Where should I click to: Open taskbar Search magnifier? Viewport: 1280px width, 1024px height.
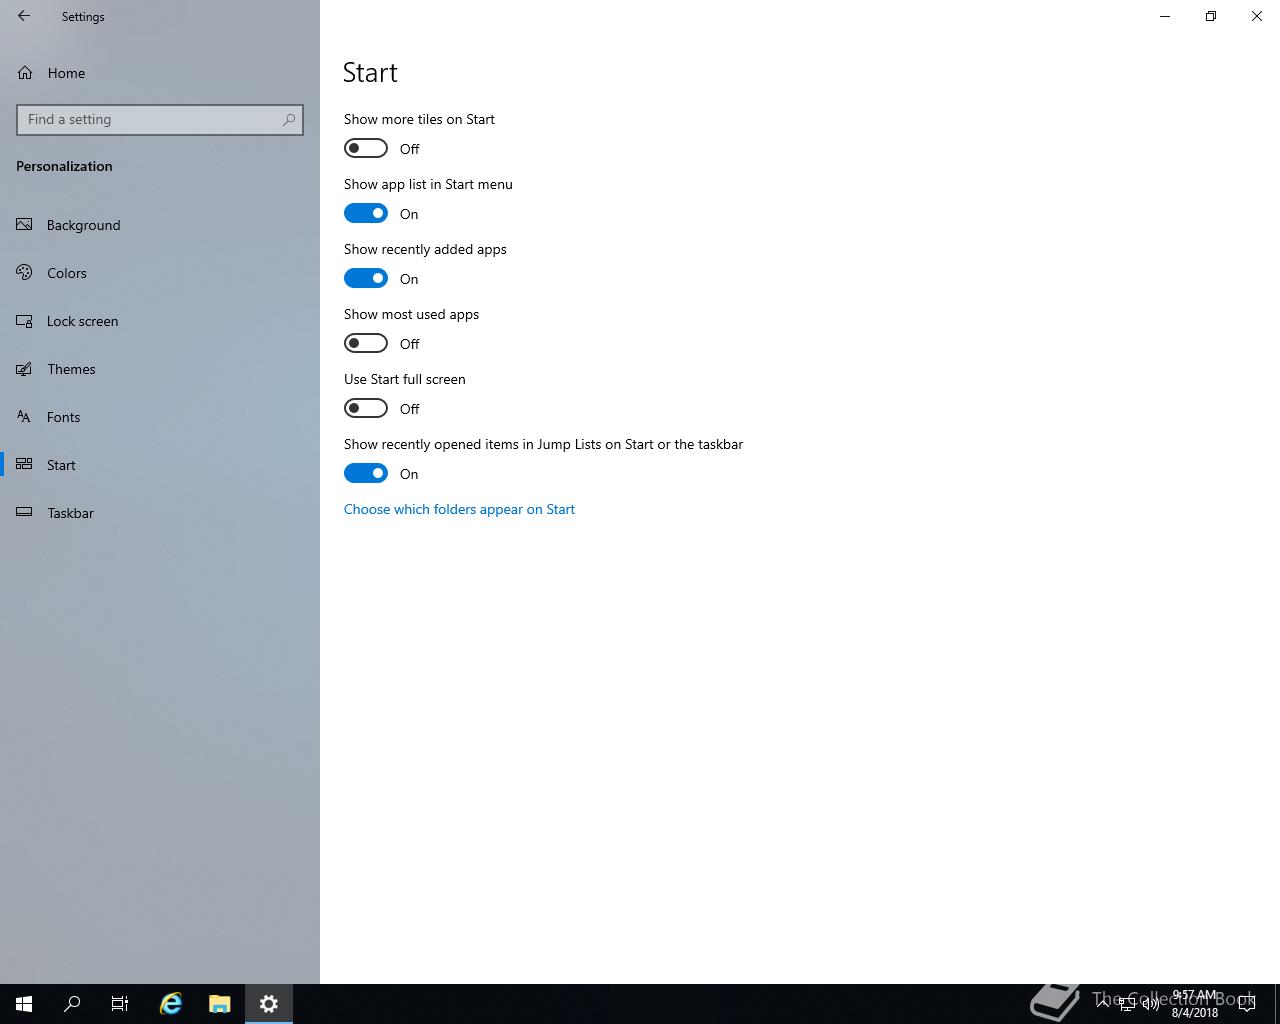[72, 1004]
